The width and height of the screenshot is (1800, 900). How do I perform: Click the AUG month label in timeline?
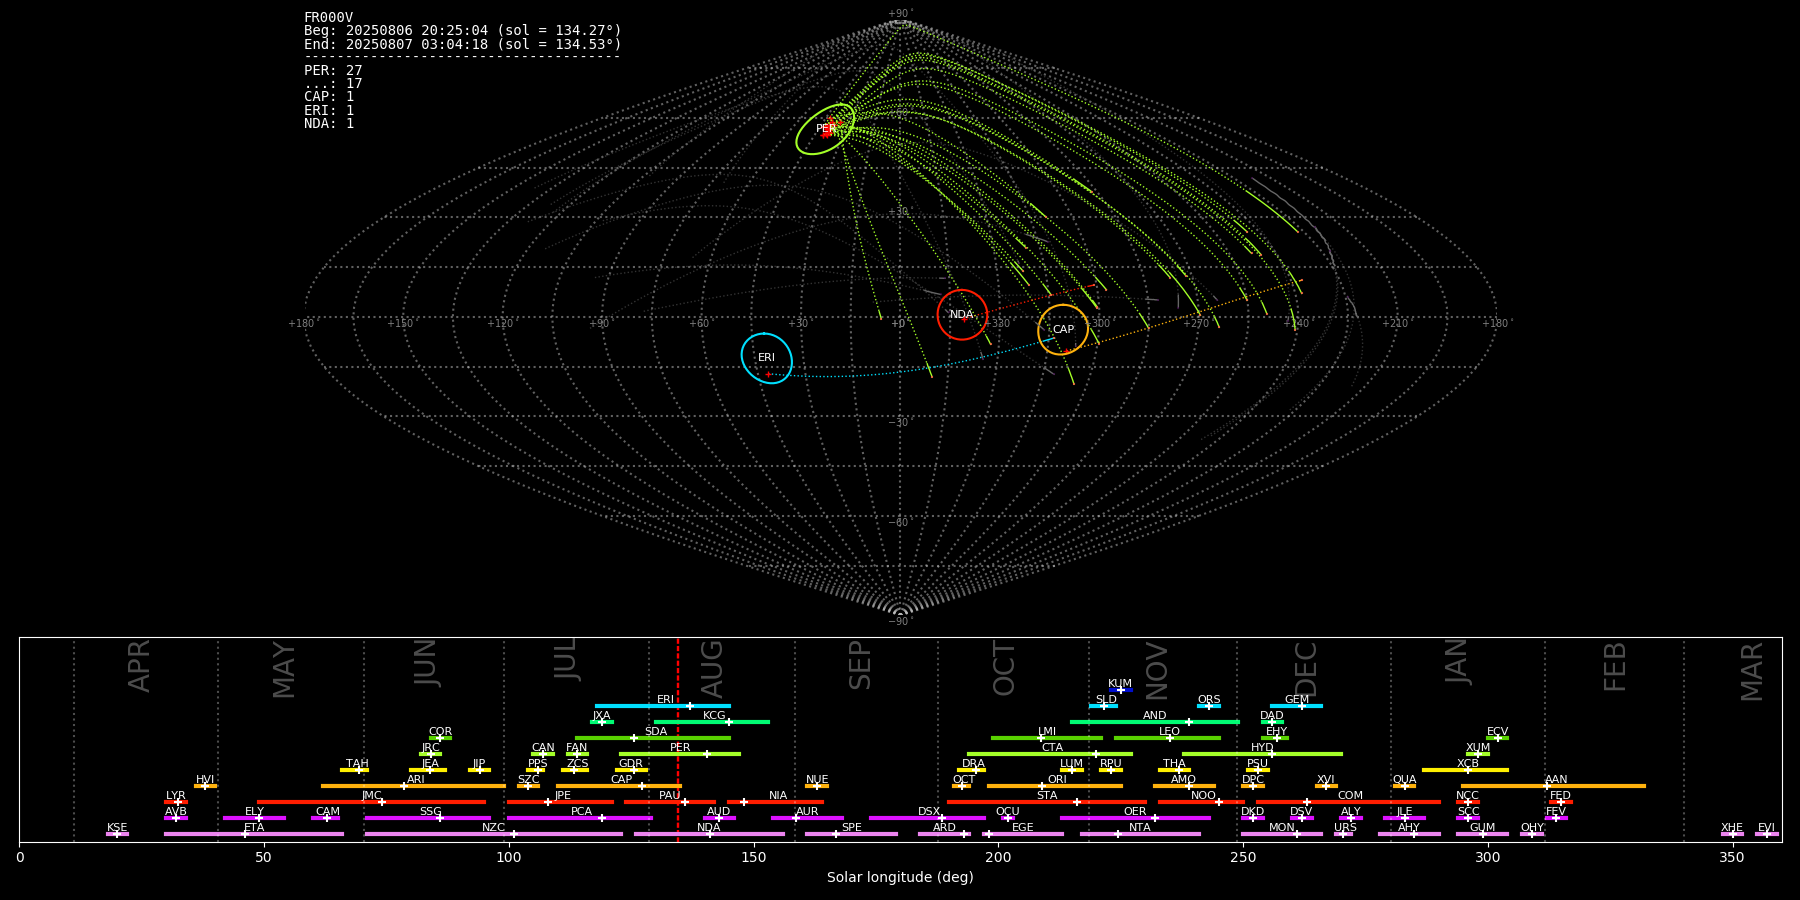click(712, 669)
